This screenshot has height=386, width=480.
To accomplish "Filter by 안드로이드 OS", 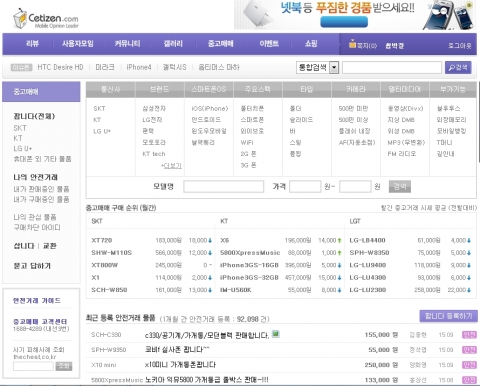I will 206,120.
